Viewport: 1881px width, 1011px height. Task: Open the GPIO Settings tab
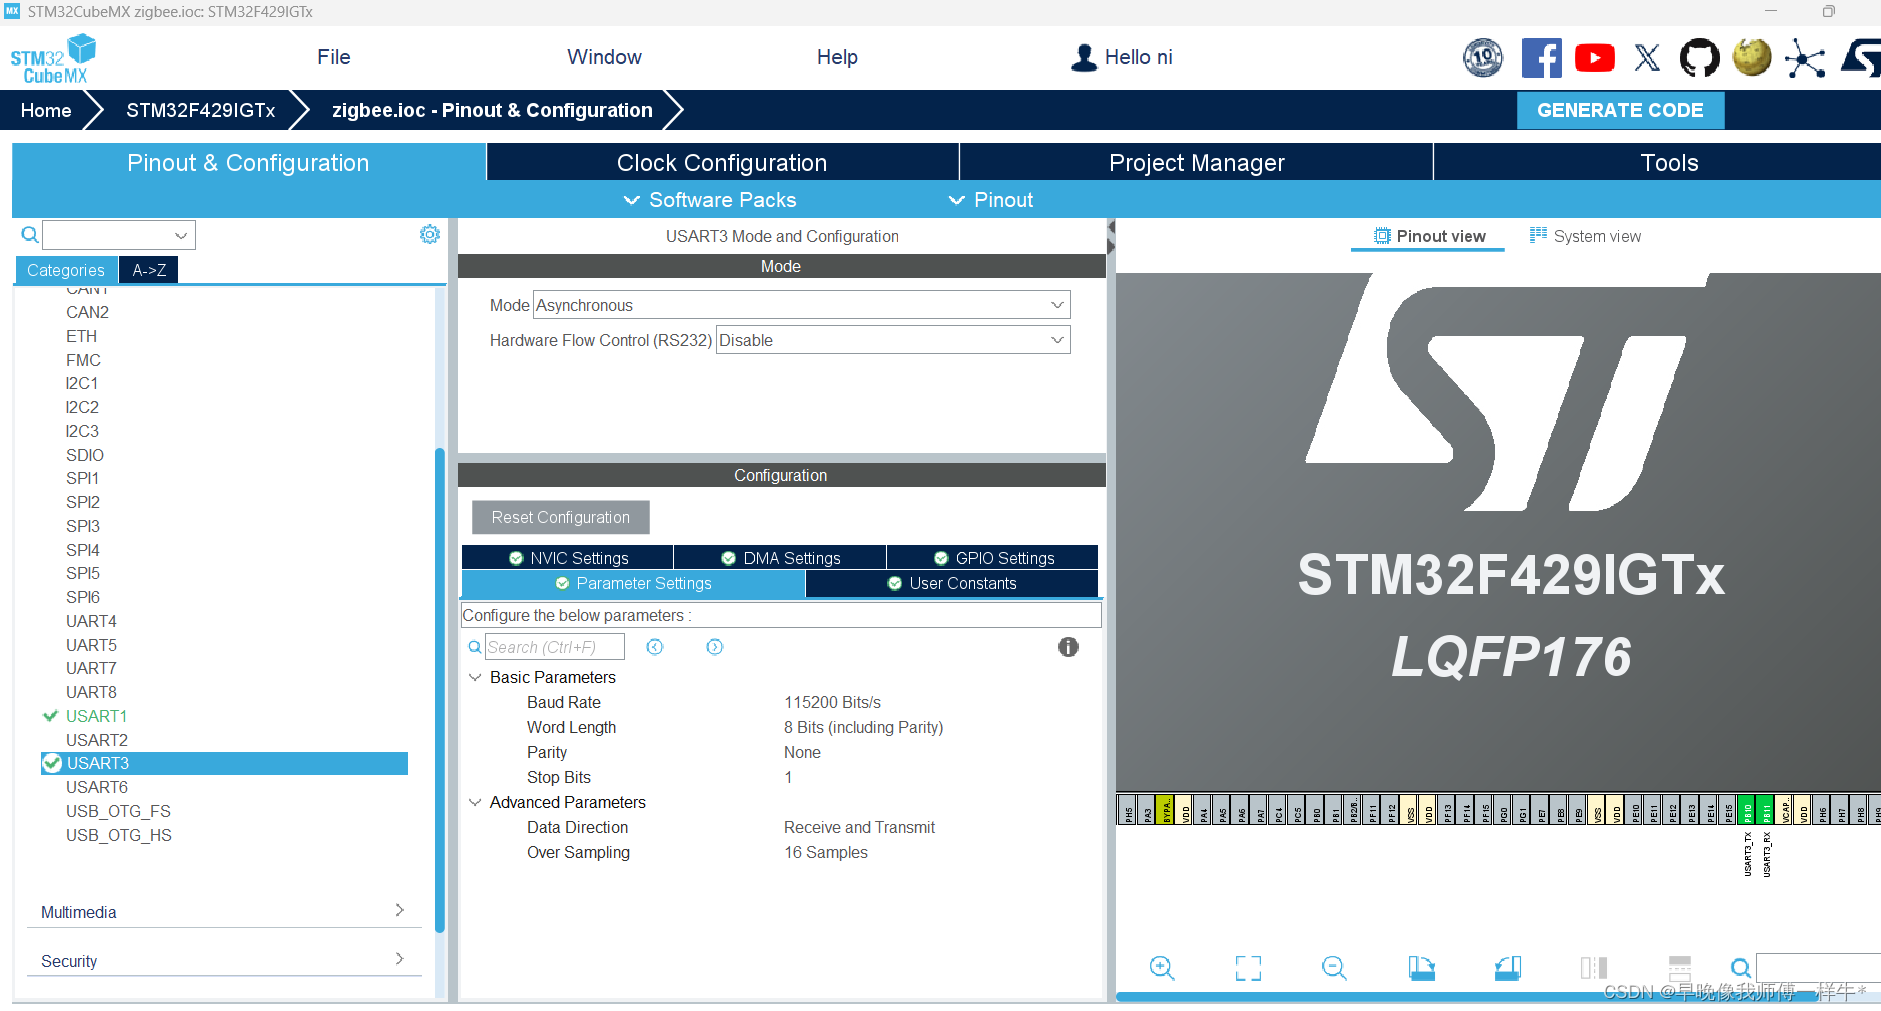993,557
